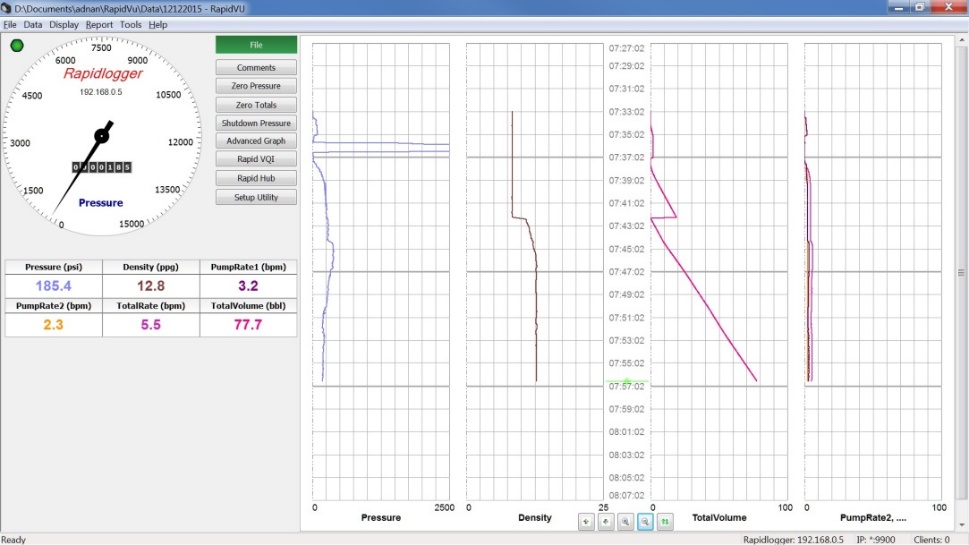Click the Shutdown Pressure button
This screenshot has height=545, width=969.
tap(256, 123)
